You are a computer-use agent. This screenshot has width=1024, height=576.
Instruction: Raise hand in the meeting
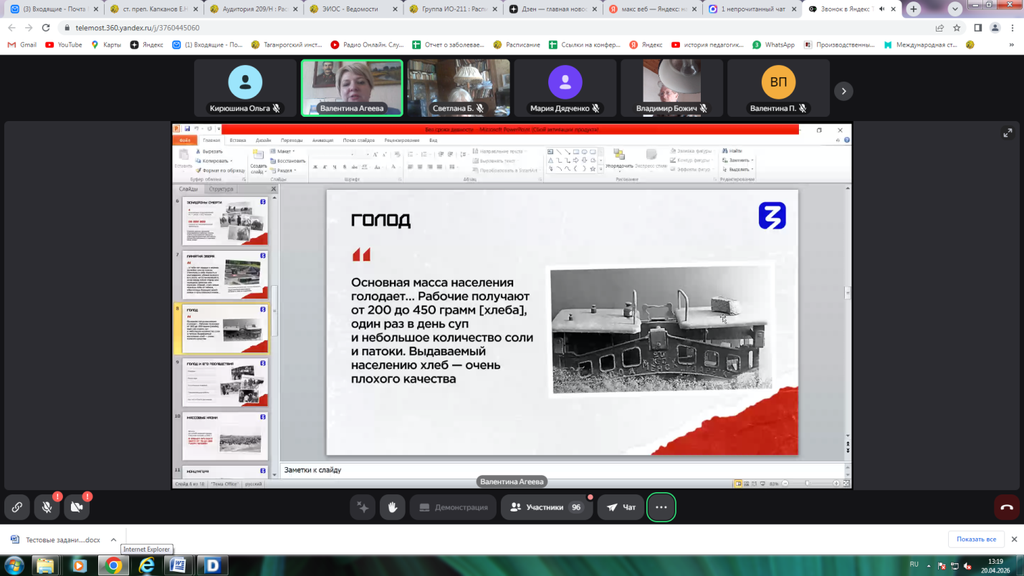point(392,507)
